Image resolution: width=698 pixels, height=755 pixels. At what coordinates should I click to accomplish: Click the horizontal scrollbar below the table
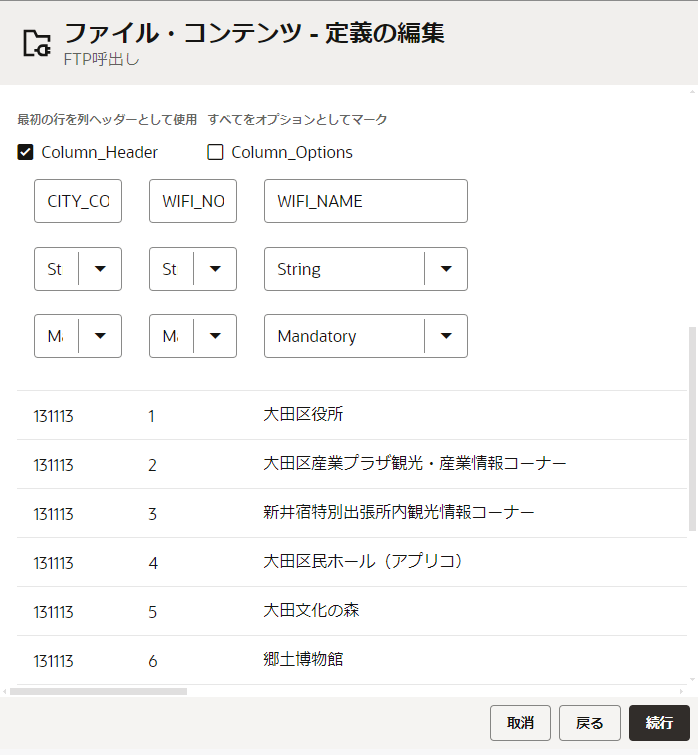[98, 691]
